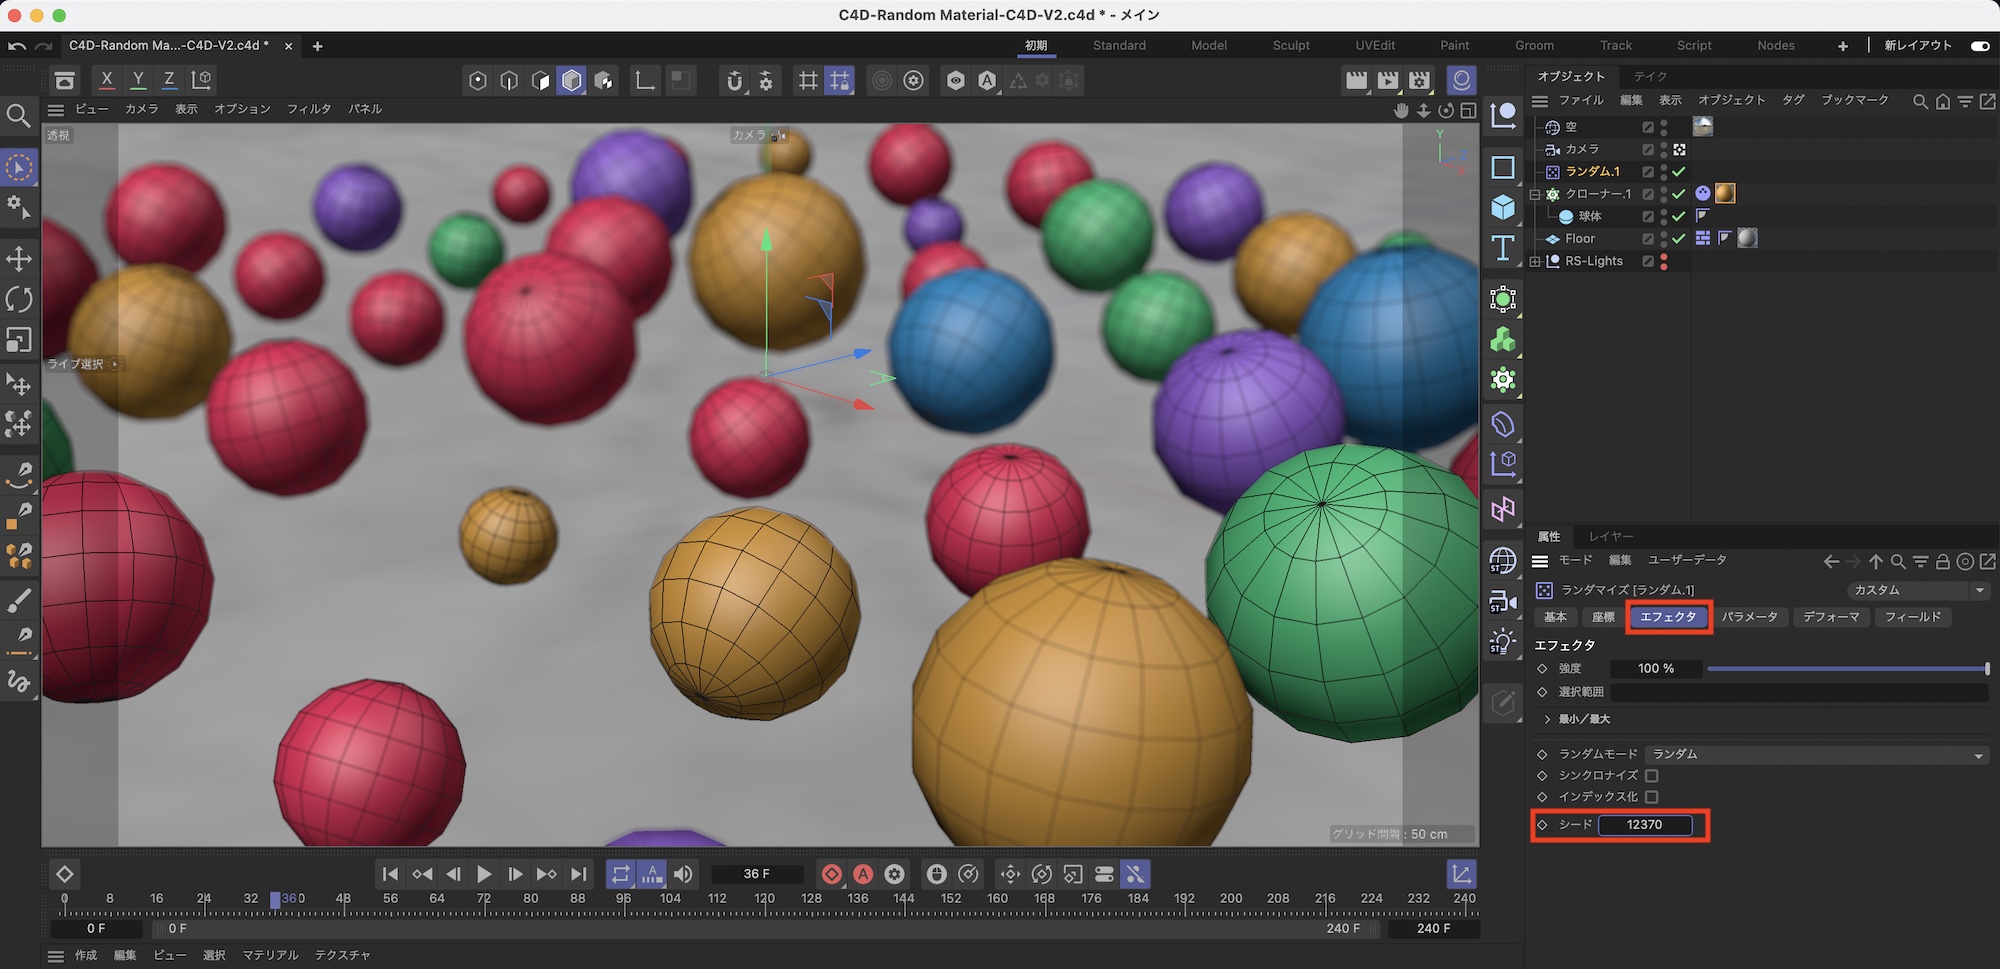Click the Undo arrow icon
The width and height of the screenshot is (2000, 969).
17,46
